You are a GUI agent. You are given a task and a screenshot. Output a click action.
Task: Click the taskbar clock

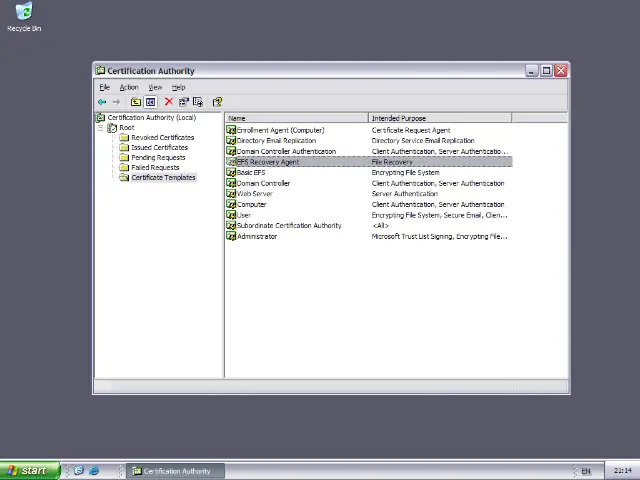tap(623, 471)
